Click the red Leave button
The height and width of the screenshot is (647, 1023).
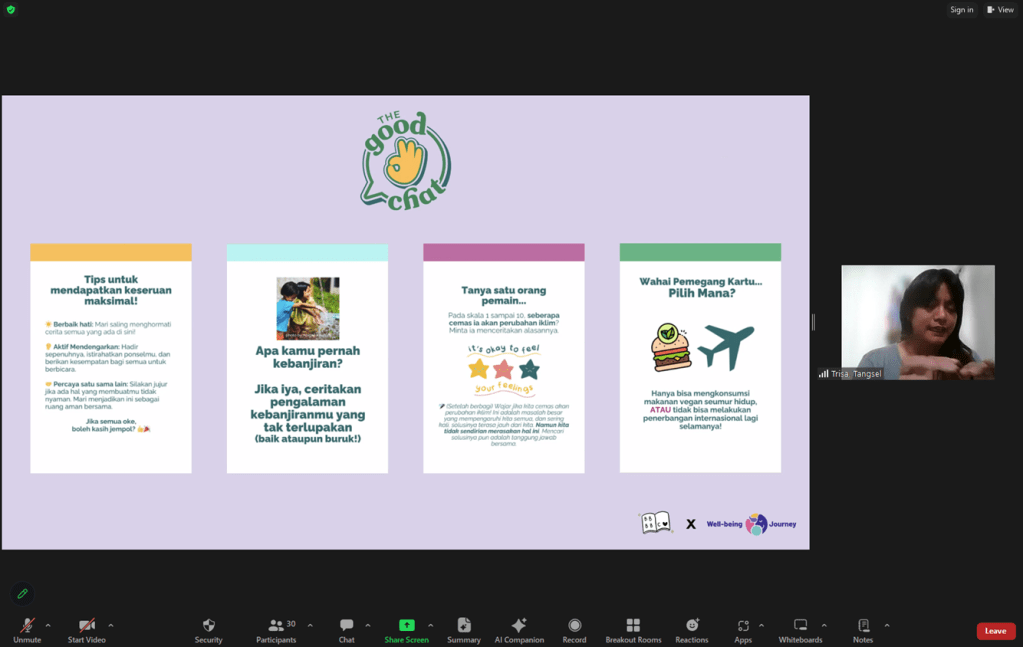995,631
